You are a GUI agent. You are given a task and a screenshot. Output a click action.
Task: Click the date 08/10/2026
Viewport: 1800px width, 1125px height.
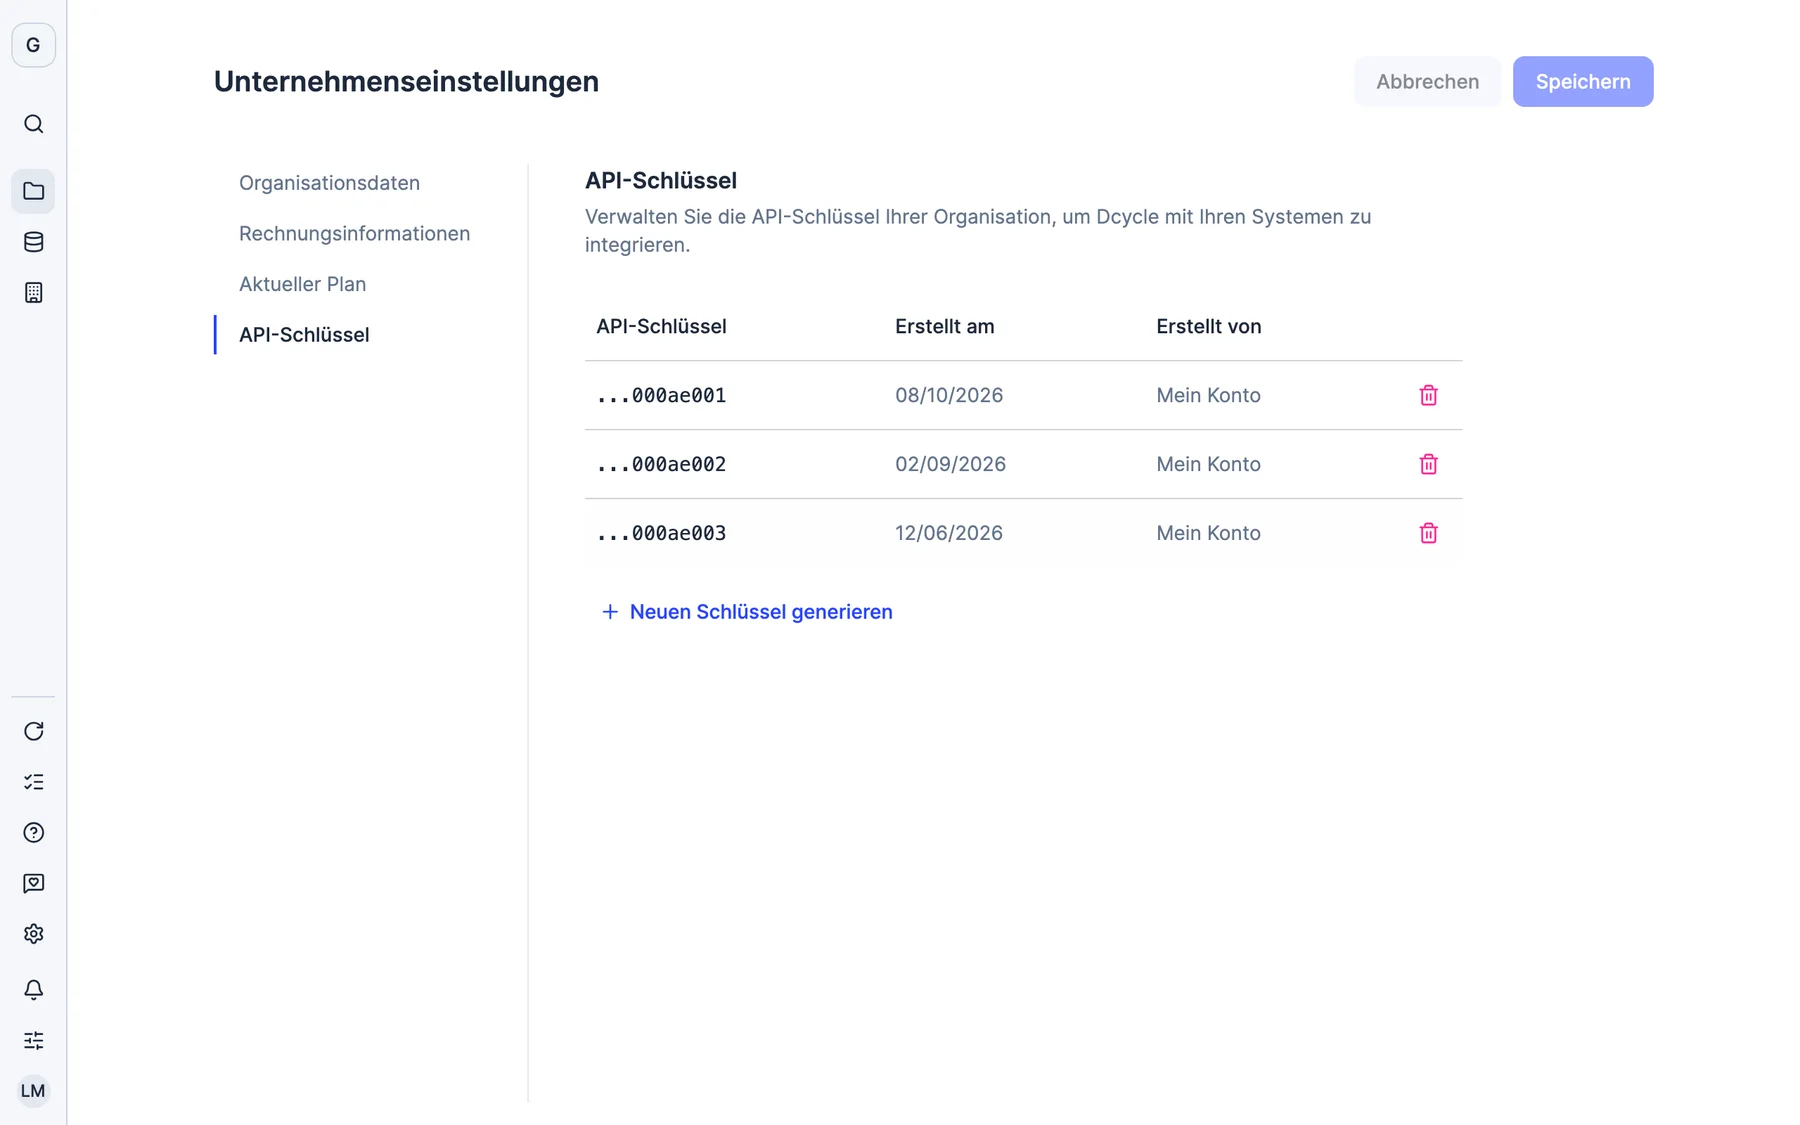click(x=949, y=396)
